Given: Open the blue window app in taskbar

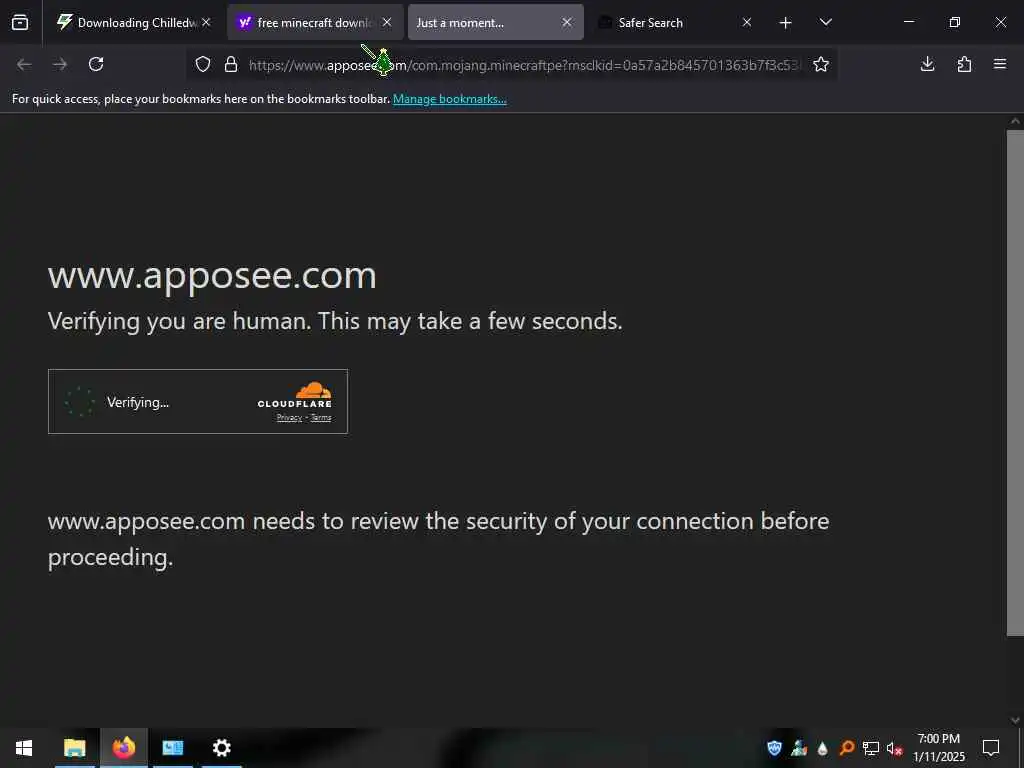Looking at the screenshot, I should click(x=172, y=748).
